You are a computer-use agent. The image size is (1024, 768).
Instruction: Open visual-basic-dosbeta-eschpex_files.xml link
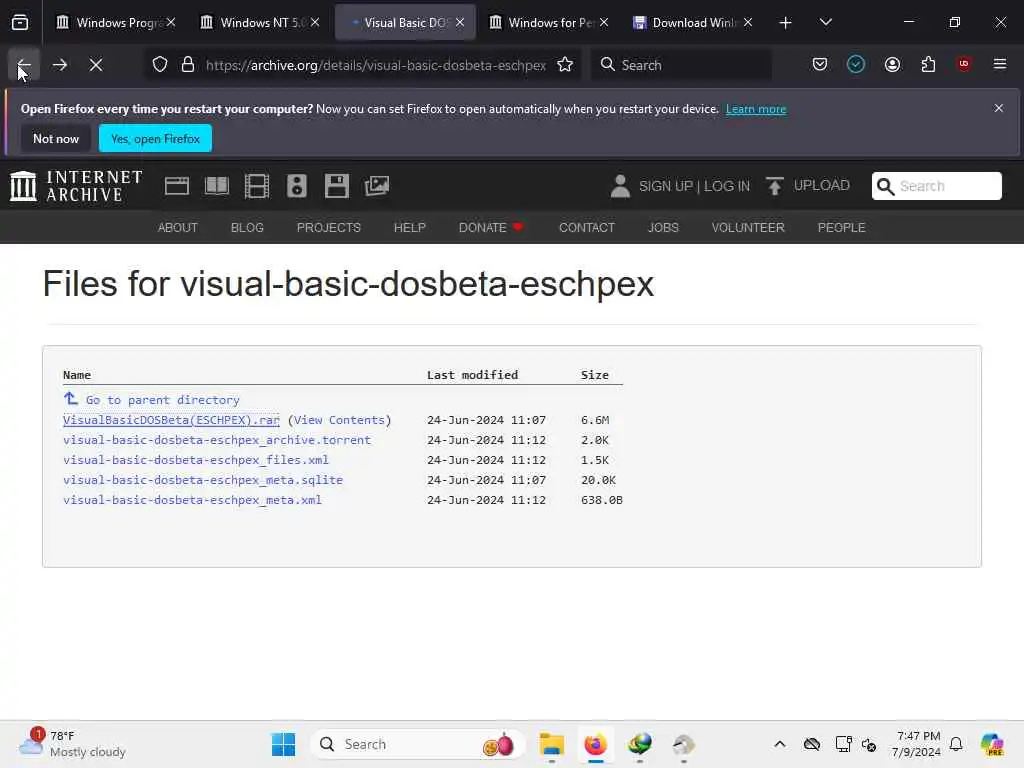click(196, 460)
